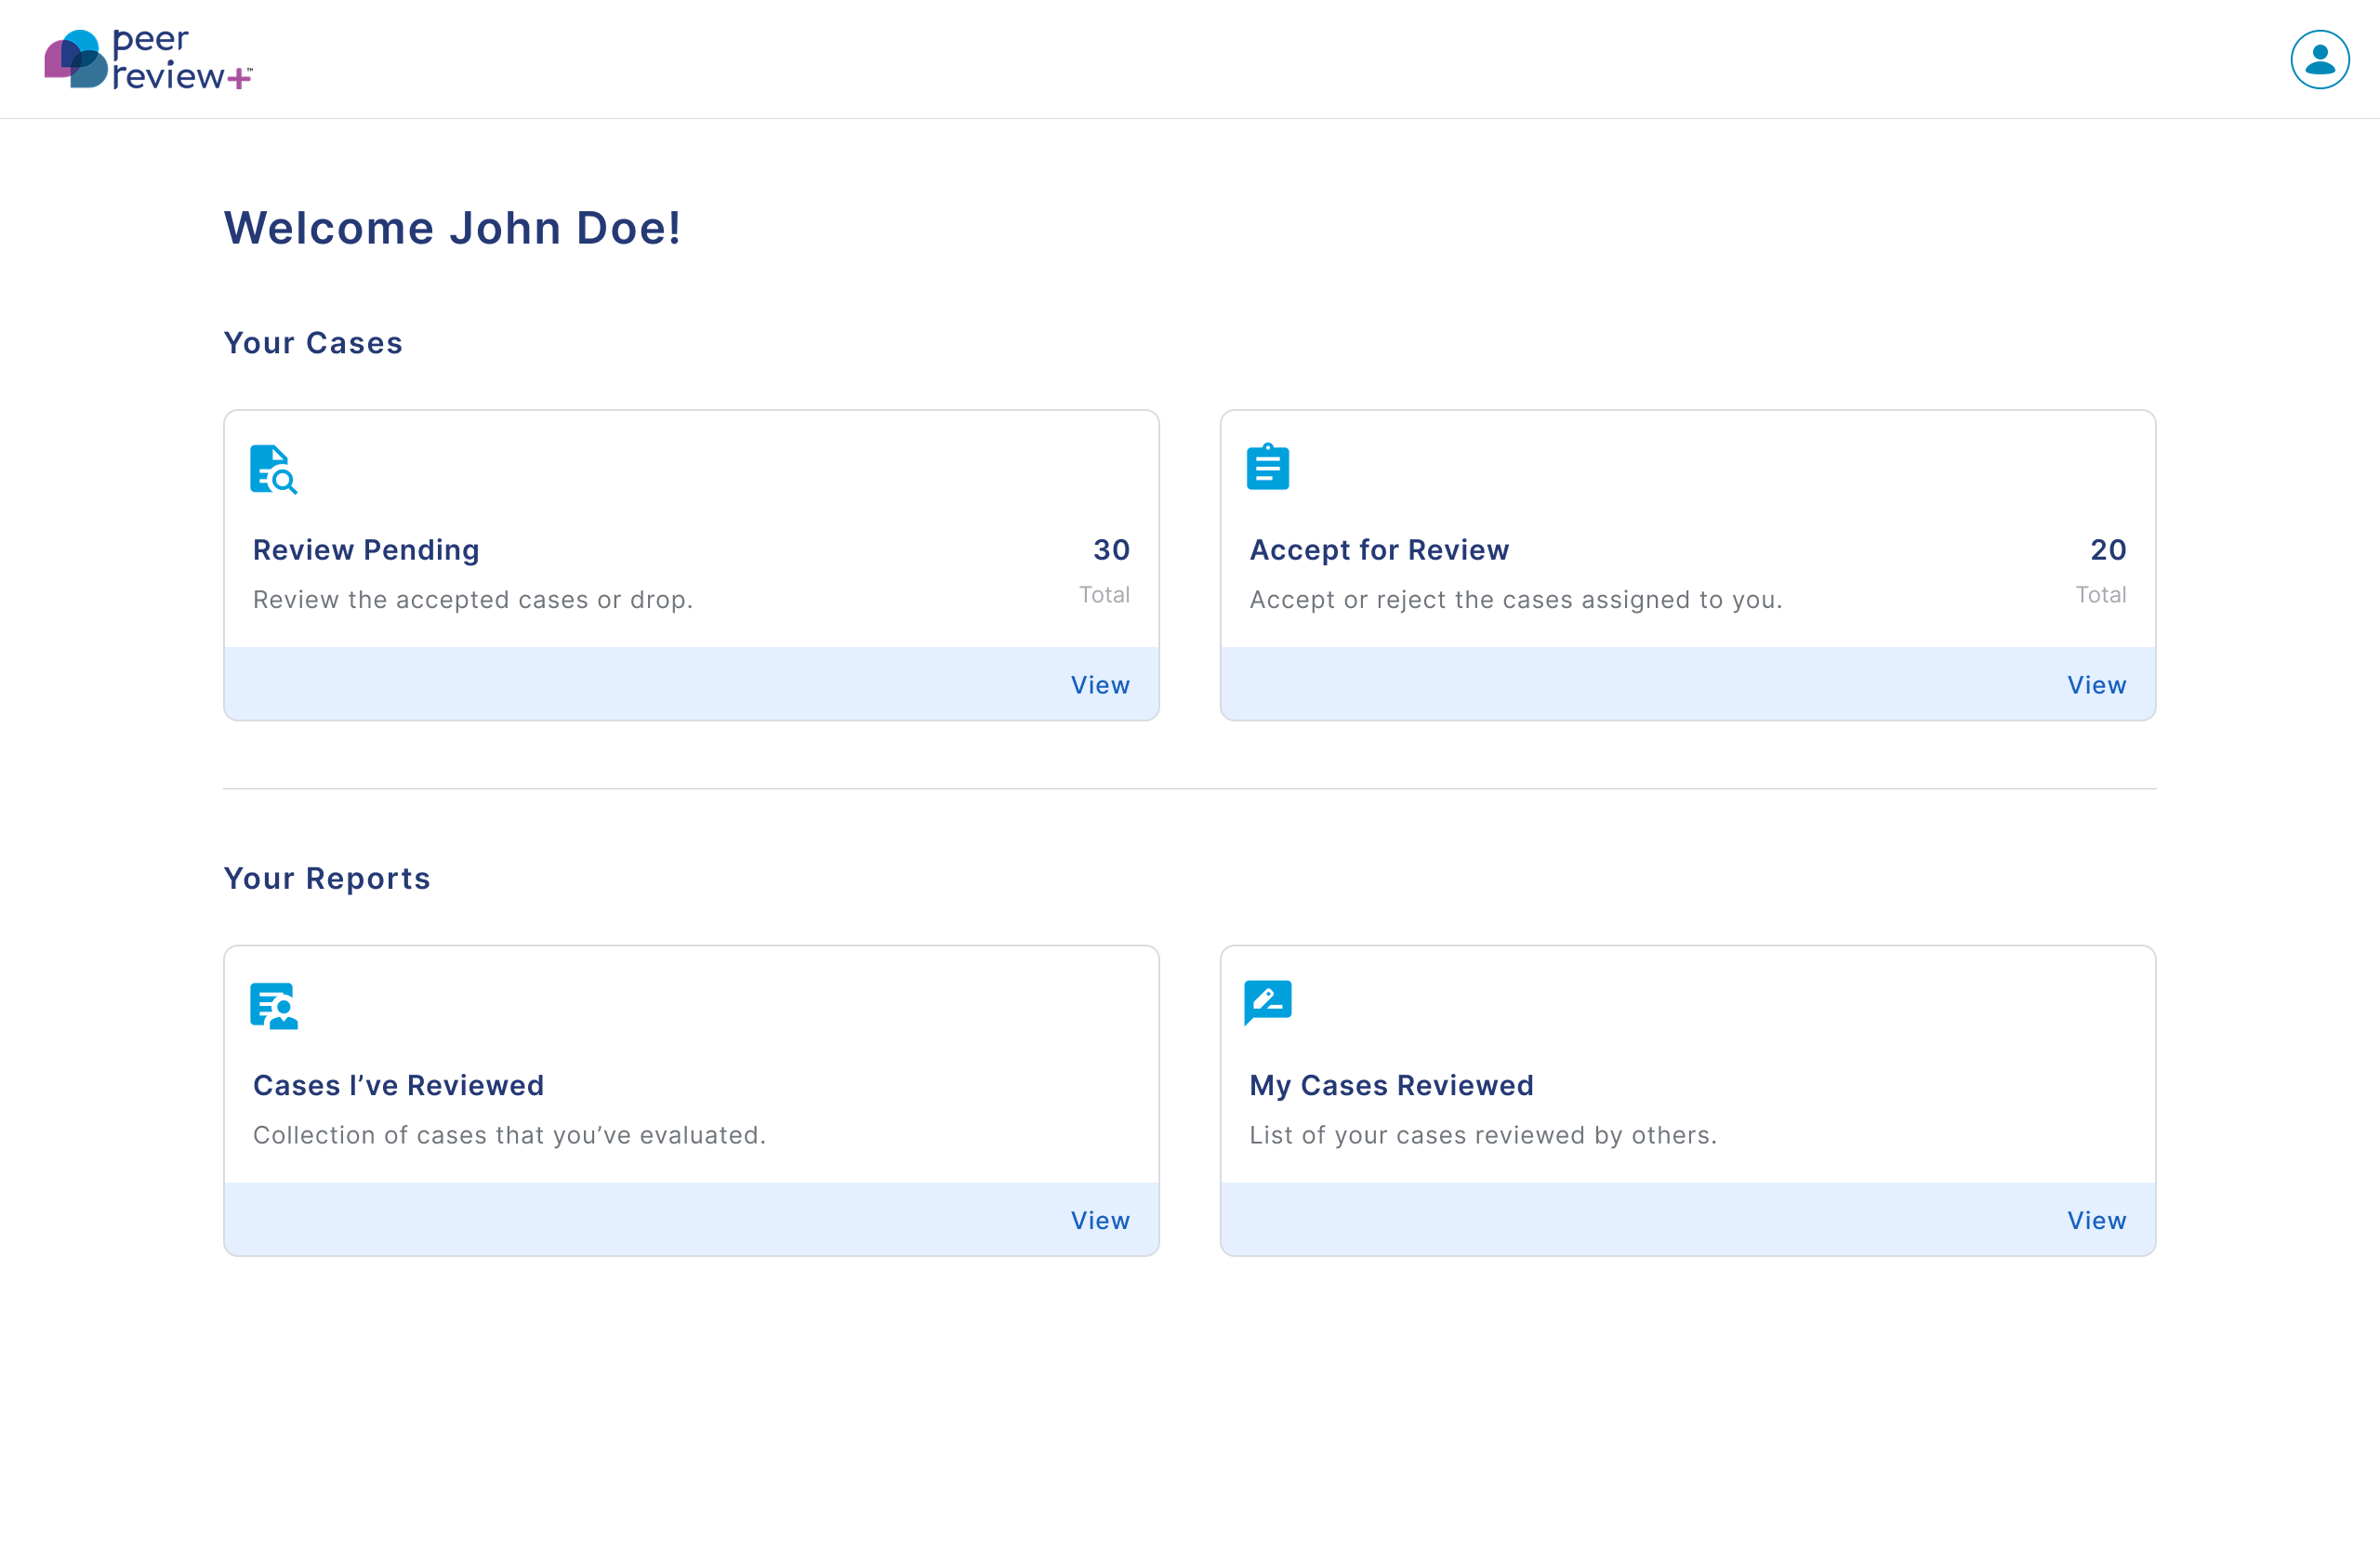Click the Your Cases section heading
The image size is (2380, 1547).
pyautogui.click(x=313, y=343)
